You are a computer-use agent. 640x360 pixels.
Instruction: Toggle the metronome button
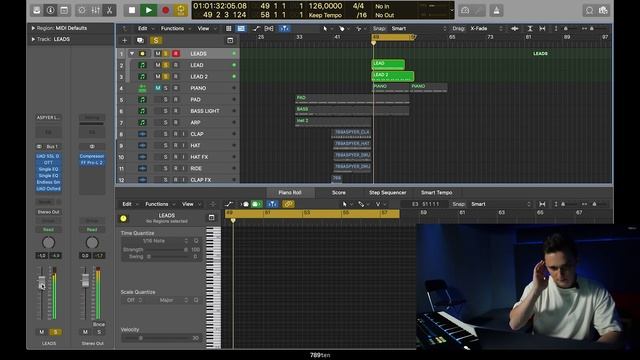pyautogui.click(x=496, y=11)
